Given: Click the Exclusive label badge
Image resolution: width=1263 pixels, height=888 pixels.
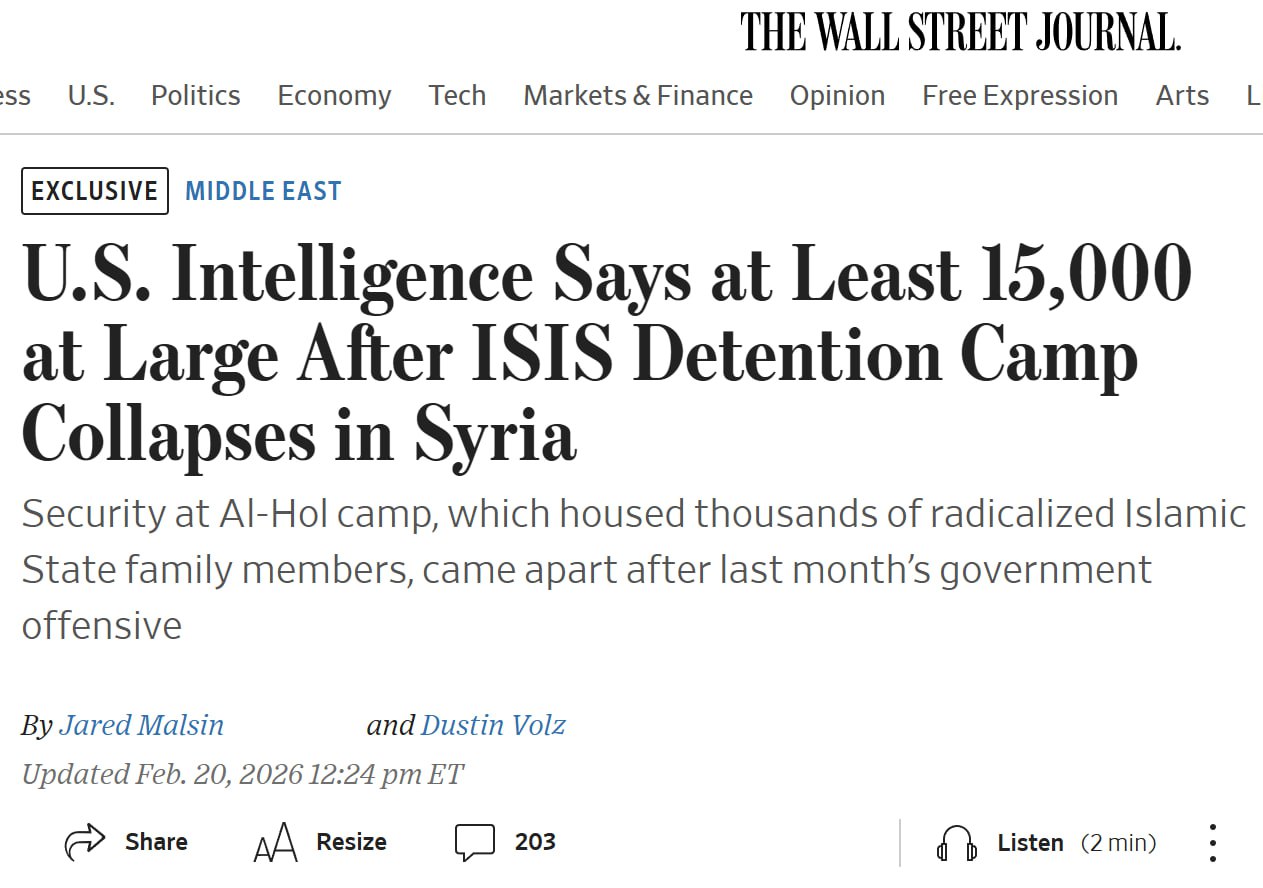Looking at the screenshot, I should click(95, 191).
